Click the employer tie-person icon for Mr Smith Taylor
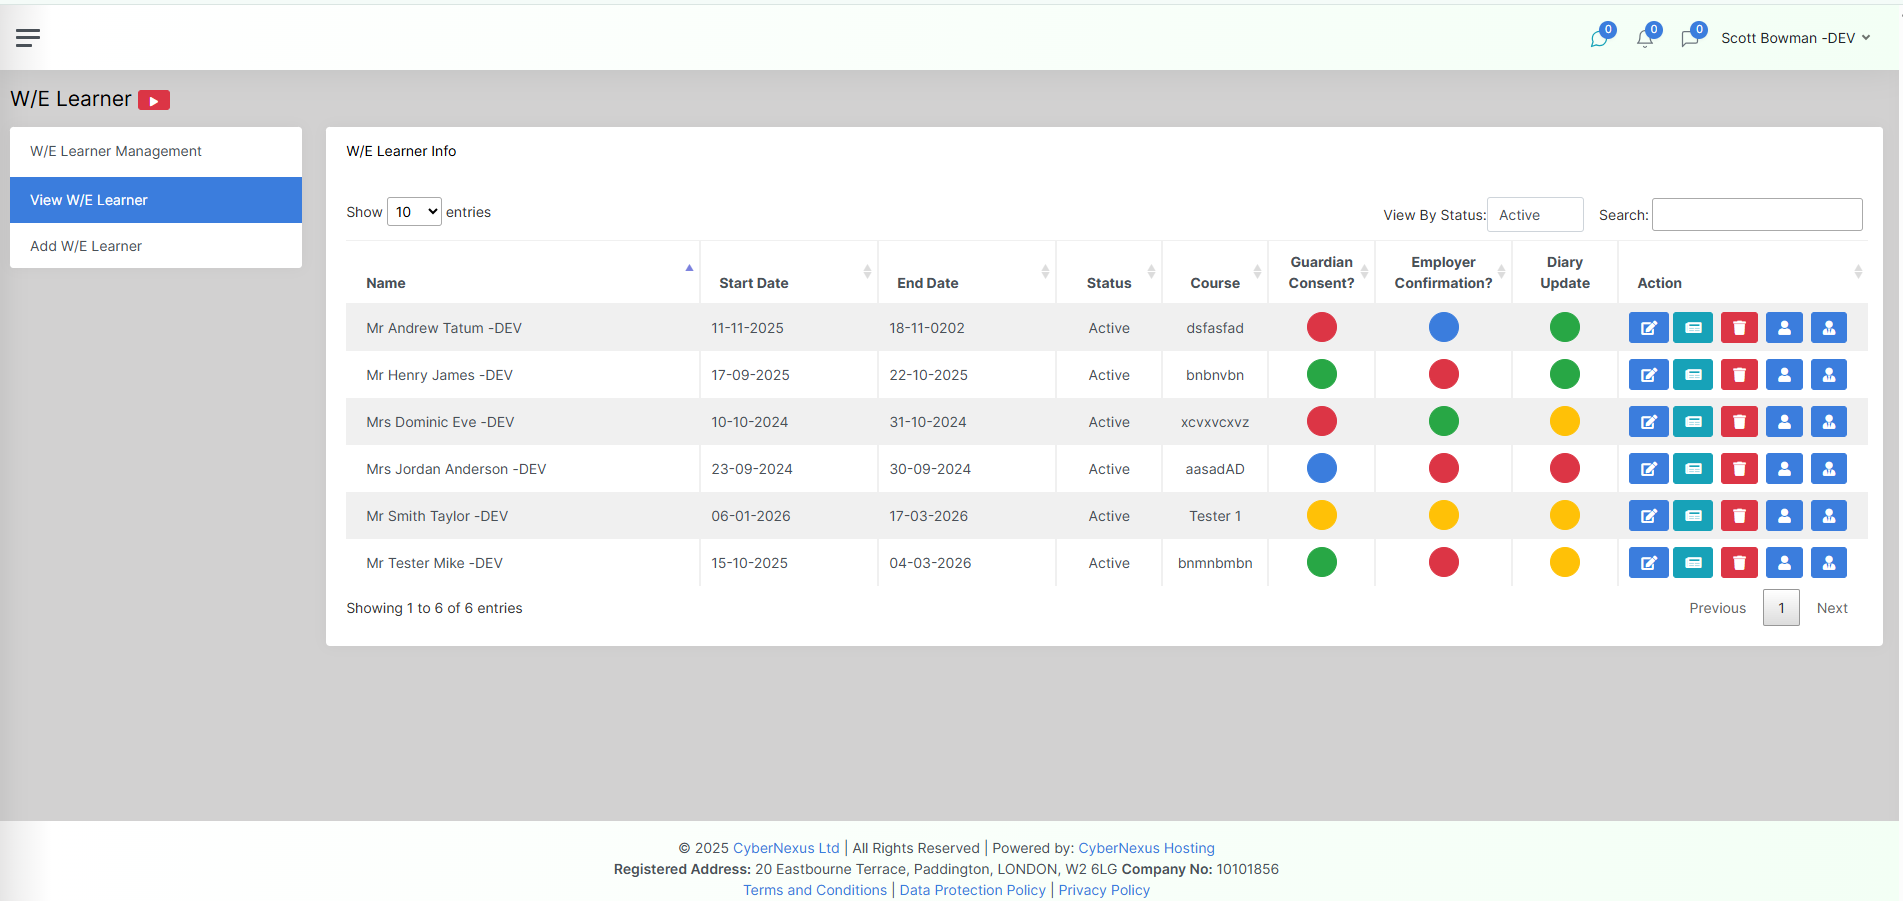Viewport: 1903px width, 901px height. (x=1829, y=516)
